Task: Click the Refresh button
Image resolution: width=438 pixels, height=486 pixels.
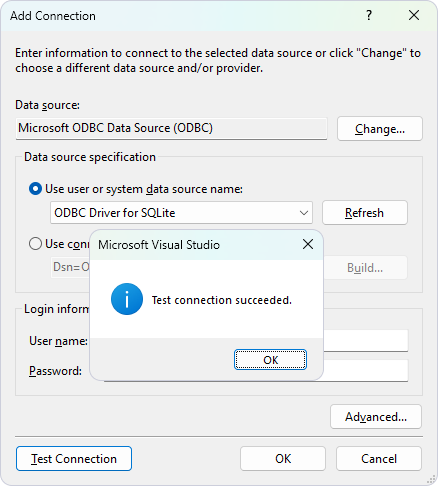Action: [365, 213]
